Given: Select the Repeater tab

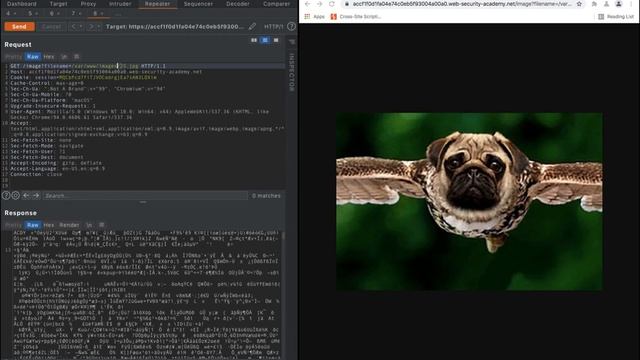Looking at the screenshot, I should (x=158, y=4).
